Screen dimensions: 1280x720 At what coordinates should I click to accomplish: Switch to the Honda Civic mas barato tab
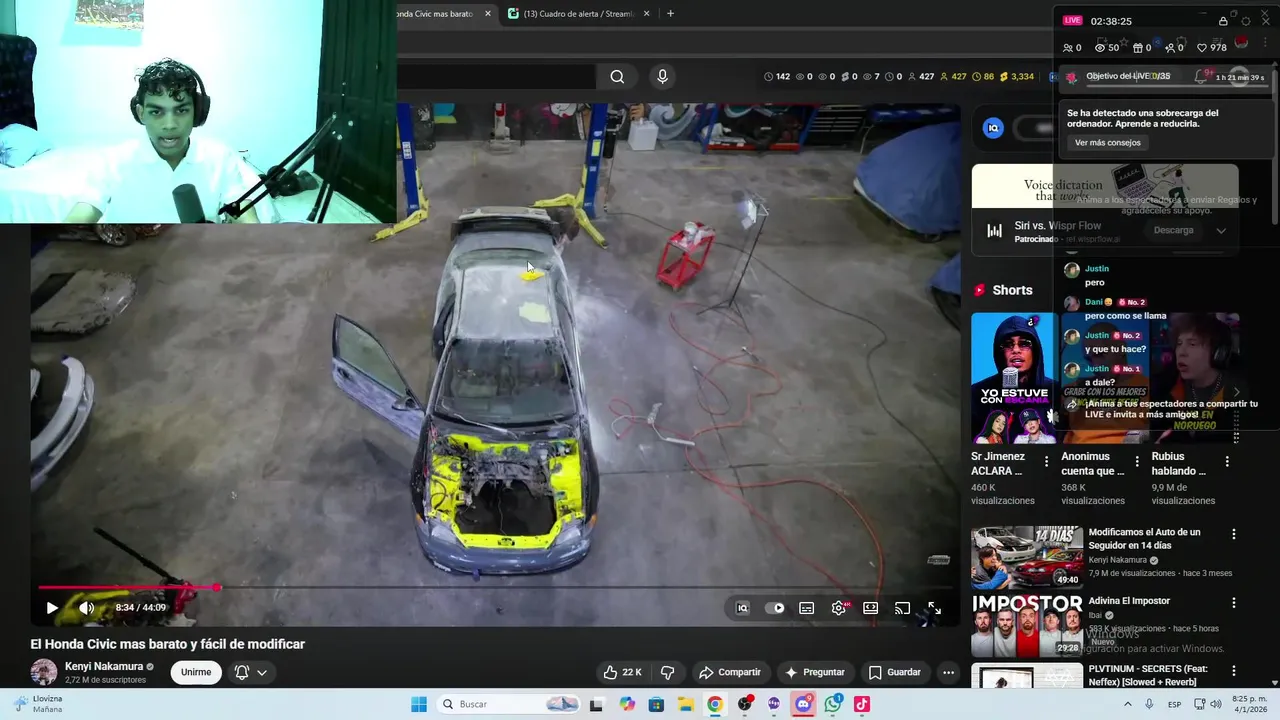click(x=435, y=14)
